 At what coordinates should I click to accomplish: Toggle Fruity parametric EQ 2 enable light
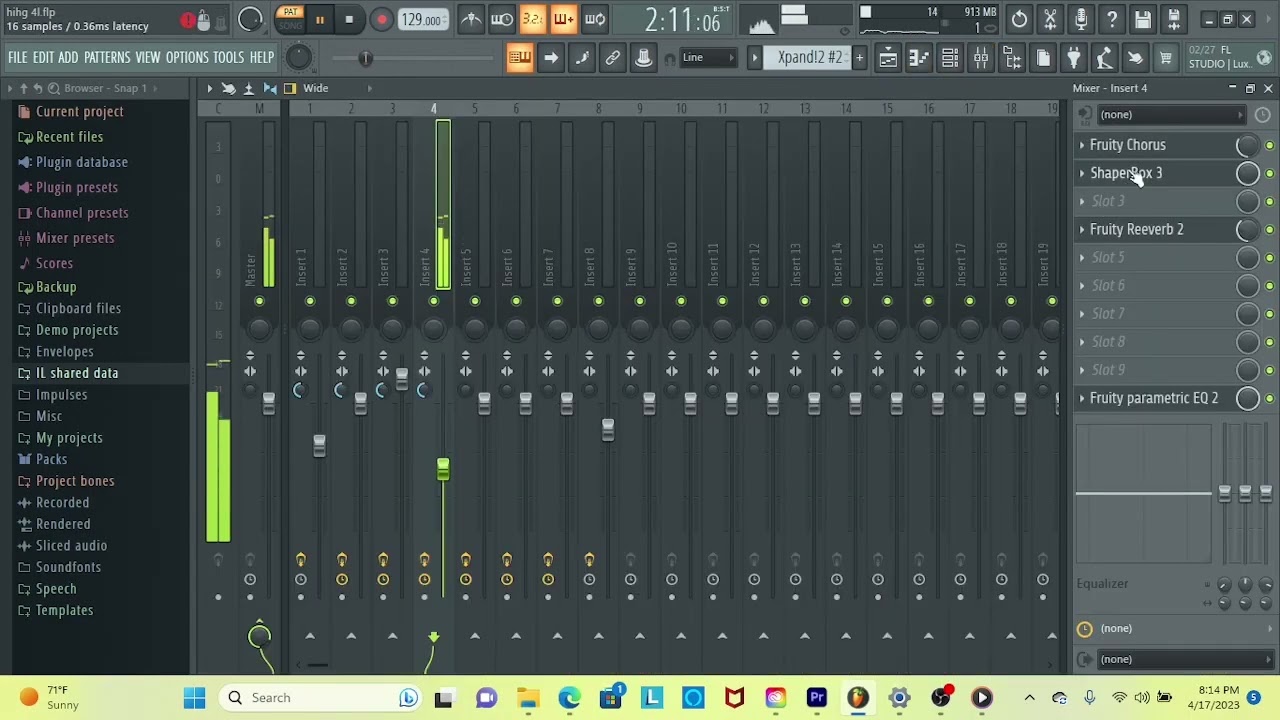point(1269,399)
